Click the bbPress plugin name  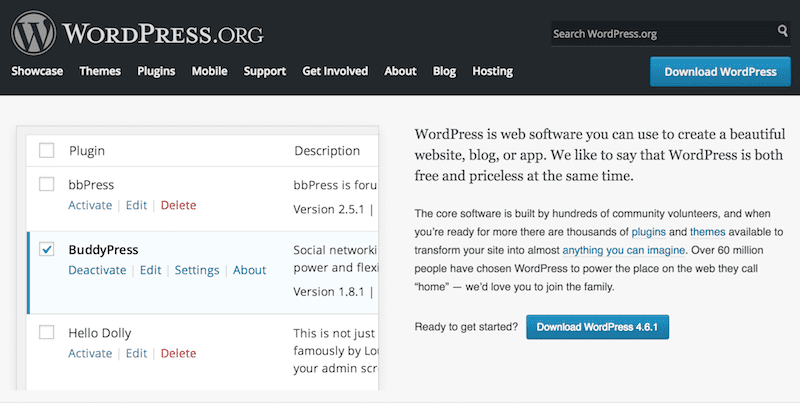[x=91, y=185]
